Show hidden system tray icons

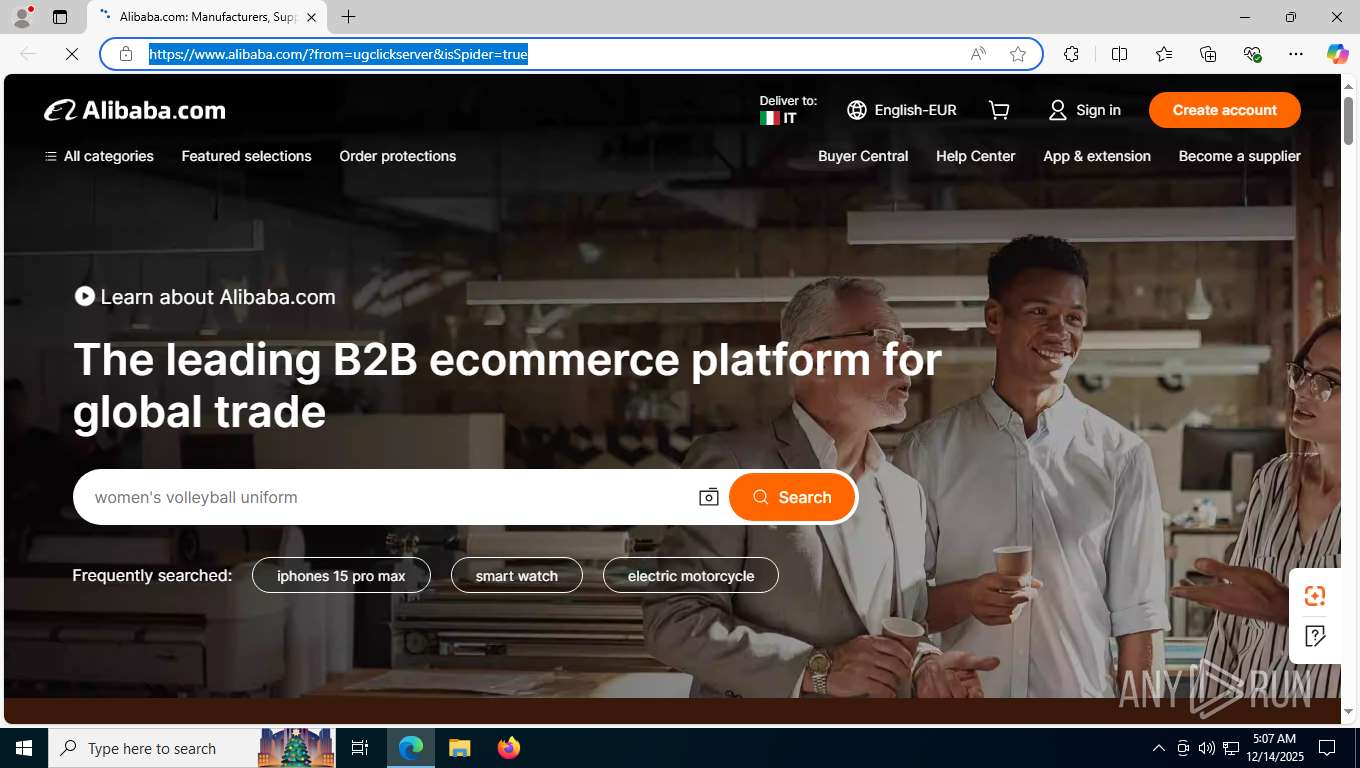(x=1158, y=748)
